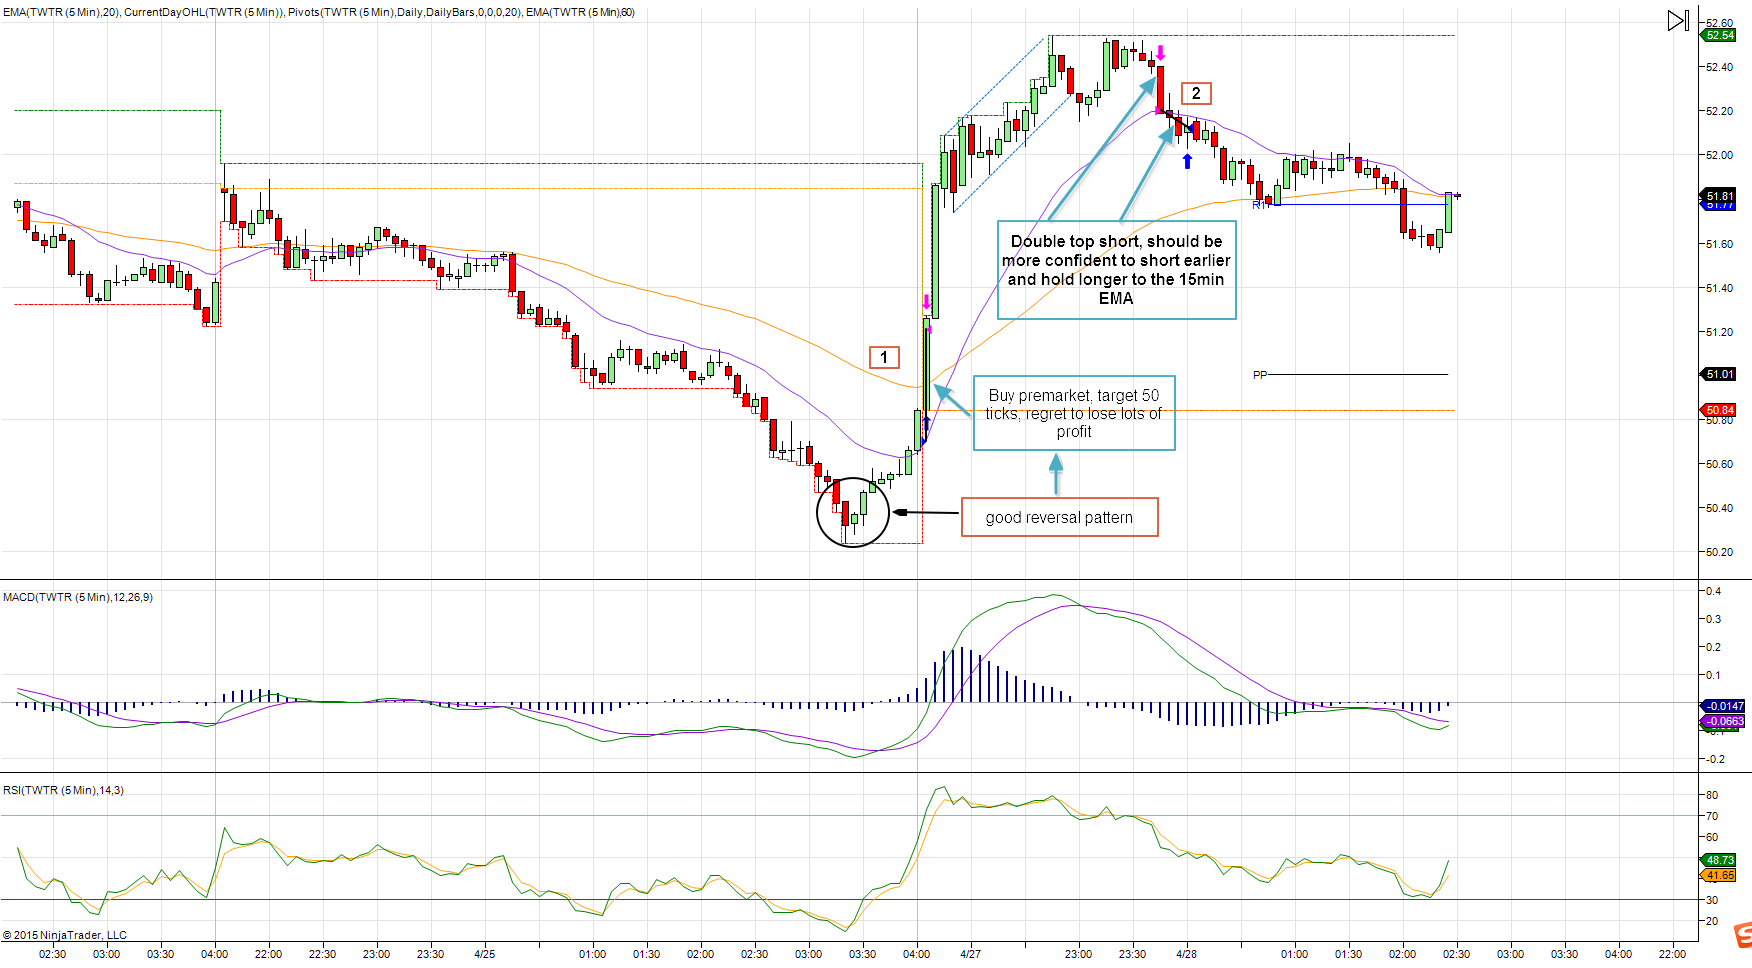Select the EMA and Pivots indicator label
1752x968 pixels.
tap(319, 12)
